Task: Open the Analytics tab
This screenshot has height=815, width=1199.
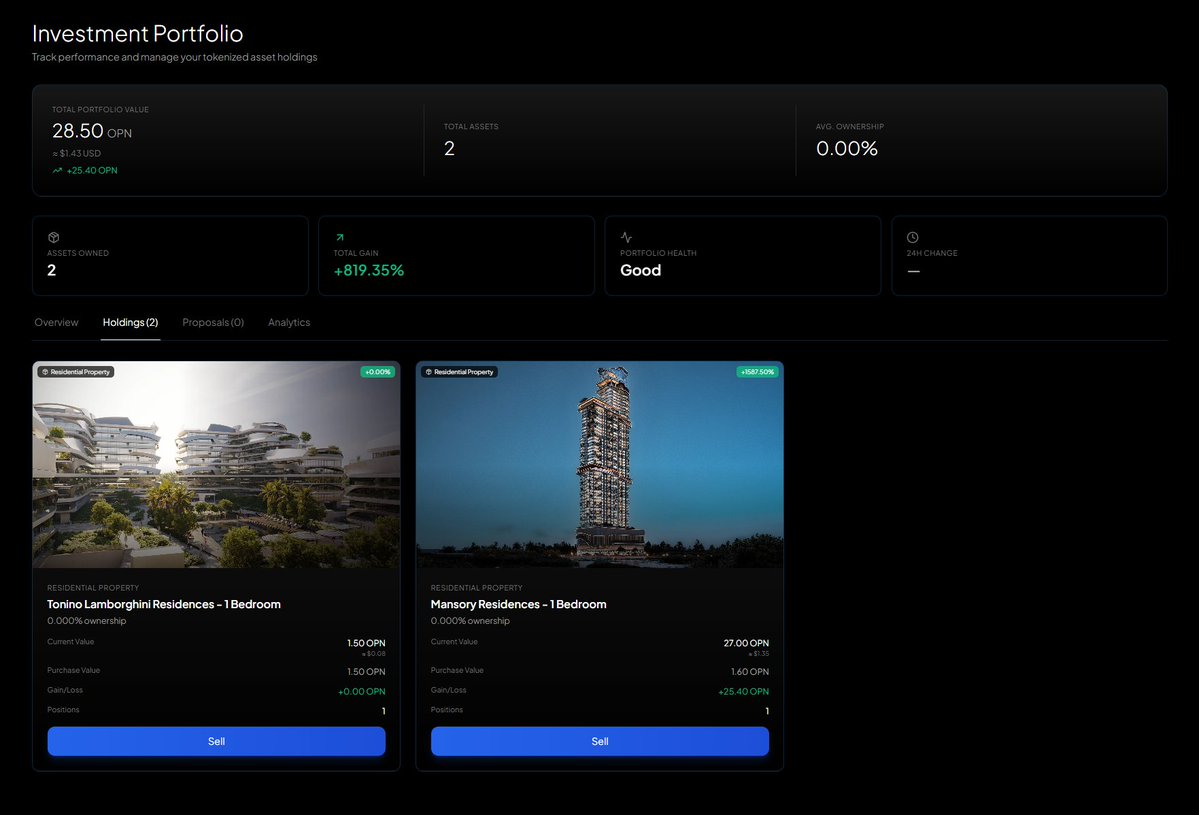Action: 289,322
